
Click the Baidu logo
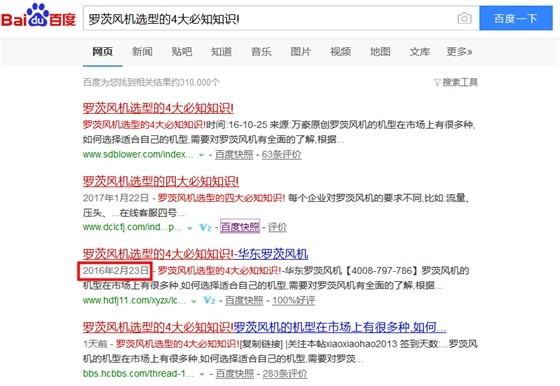39,16
